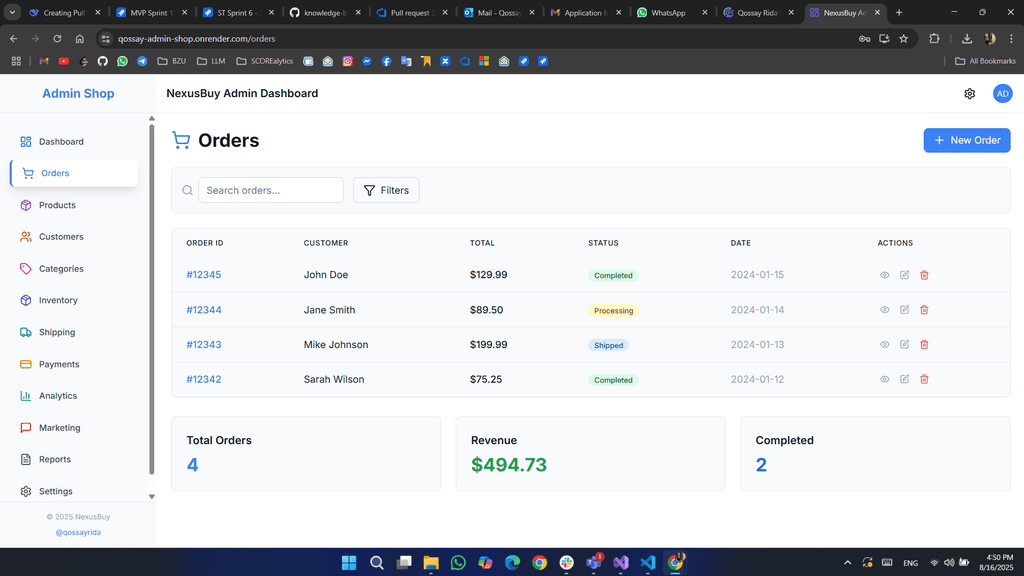Follow the @qossayrida footer link
This screenshot has width=1024, height=576.
pyautogui.click(x=78, y=532)
